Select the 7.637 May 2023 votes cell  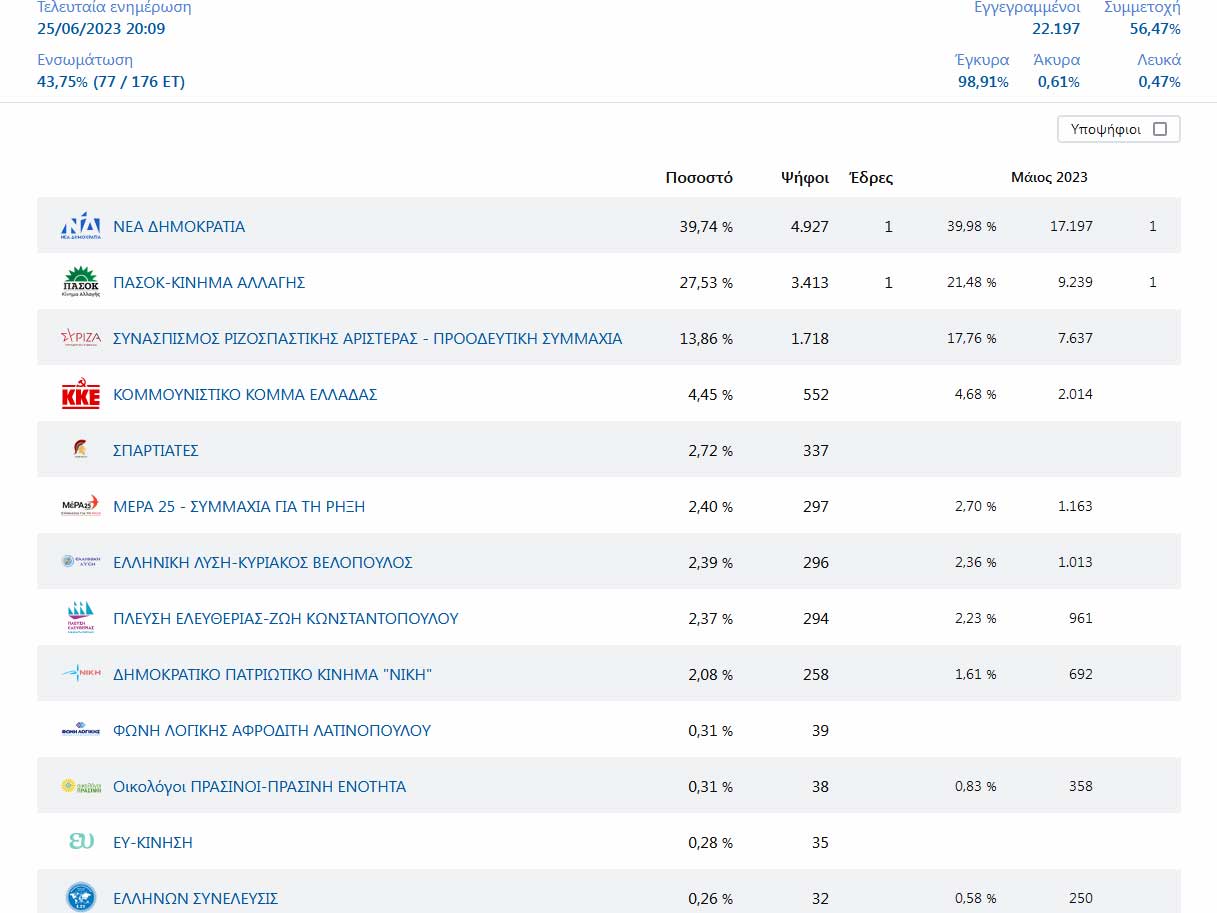pos(1075,339)
